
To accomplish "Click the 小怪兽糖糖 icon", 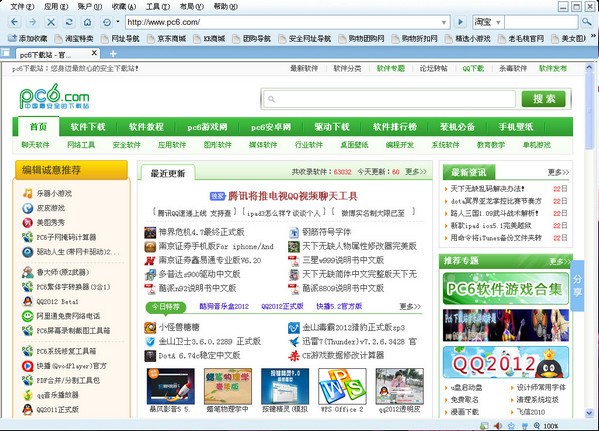I will (x=150, y=327).
